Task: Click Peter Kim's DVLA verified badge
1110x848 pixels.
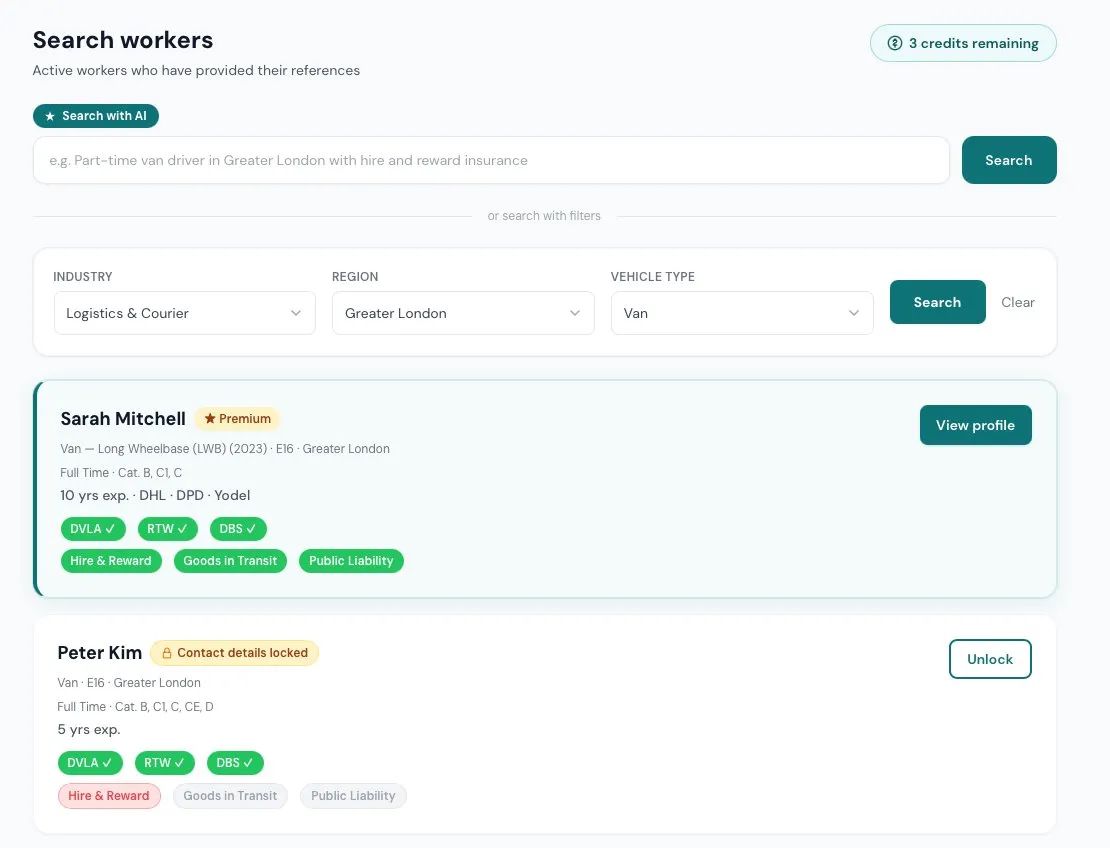Action: click(x=90, y=763)
